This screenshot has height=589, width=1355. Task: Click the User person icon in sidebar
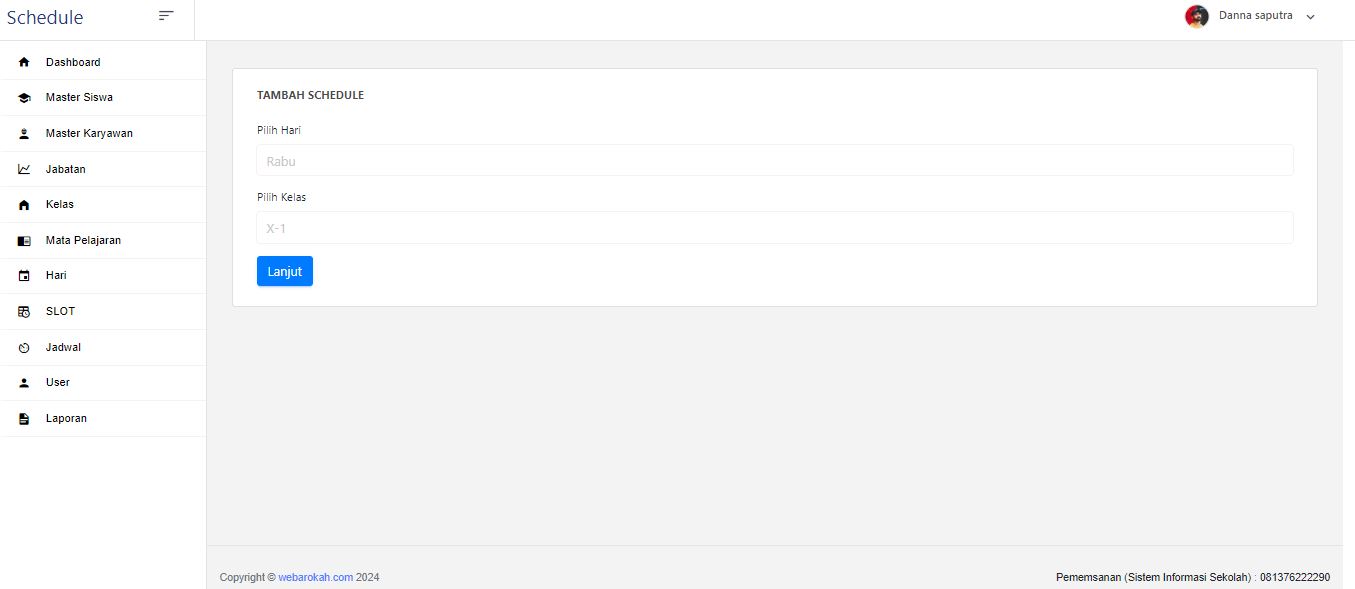point(24,383)
